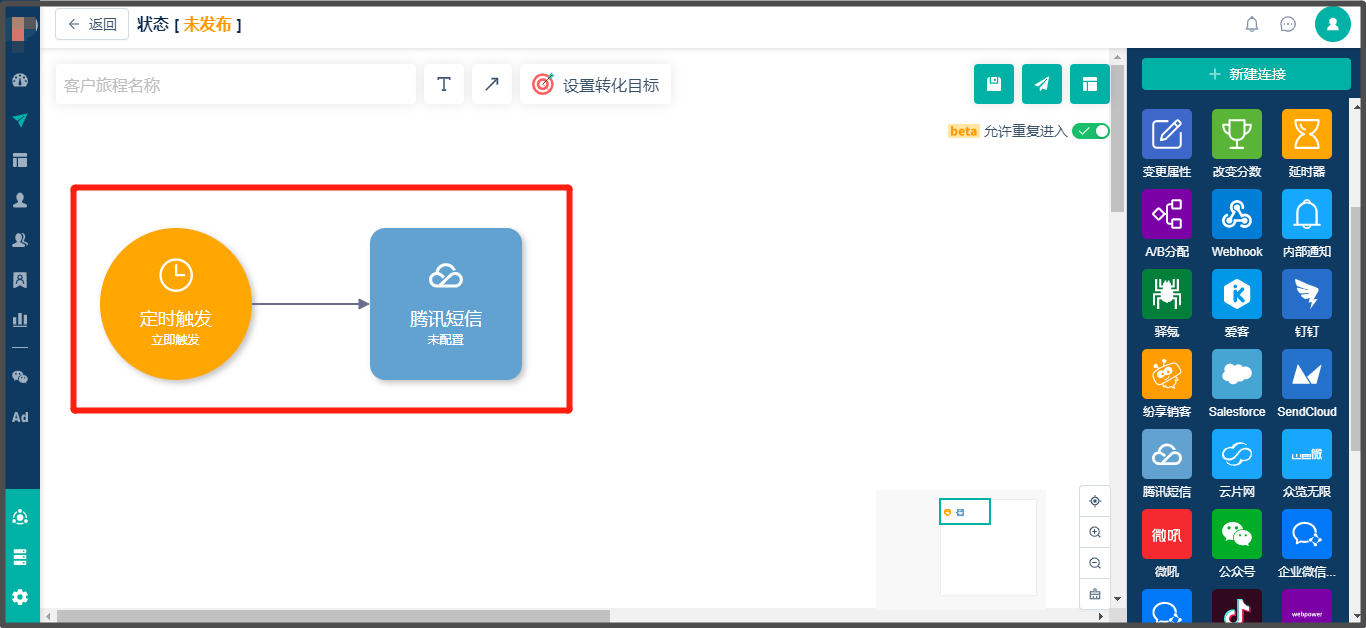Open the single user contacts sidebar icon
The width and height of the screenshot is (1366, 628).
click(x=20, y=200)
